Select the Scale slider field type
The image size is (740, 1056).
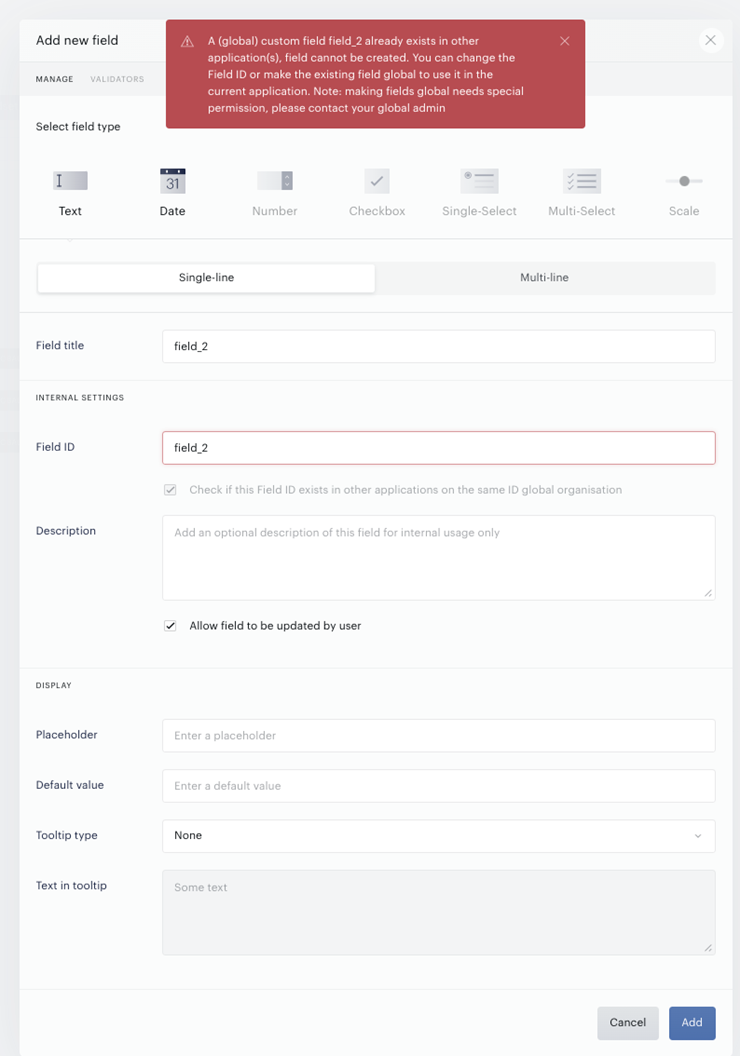point(684,180)
